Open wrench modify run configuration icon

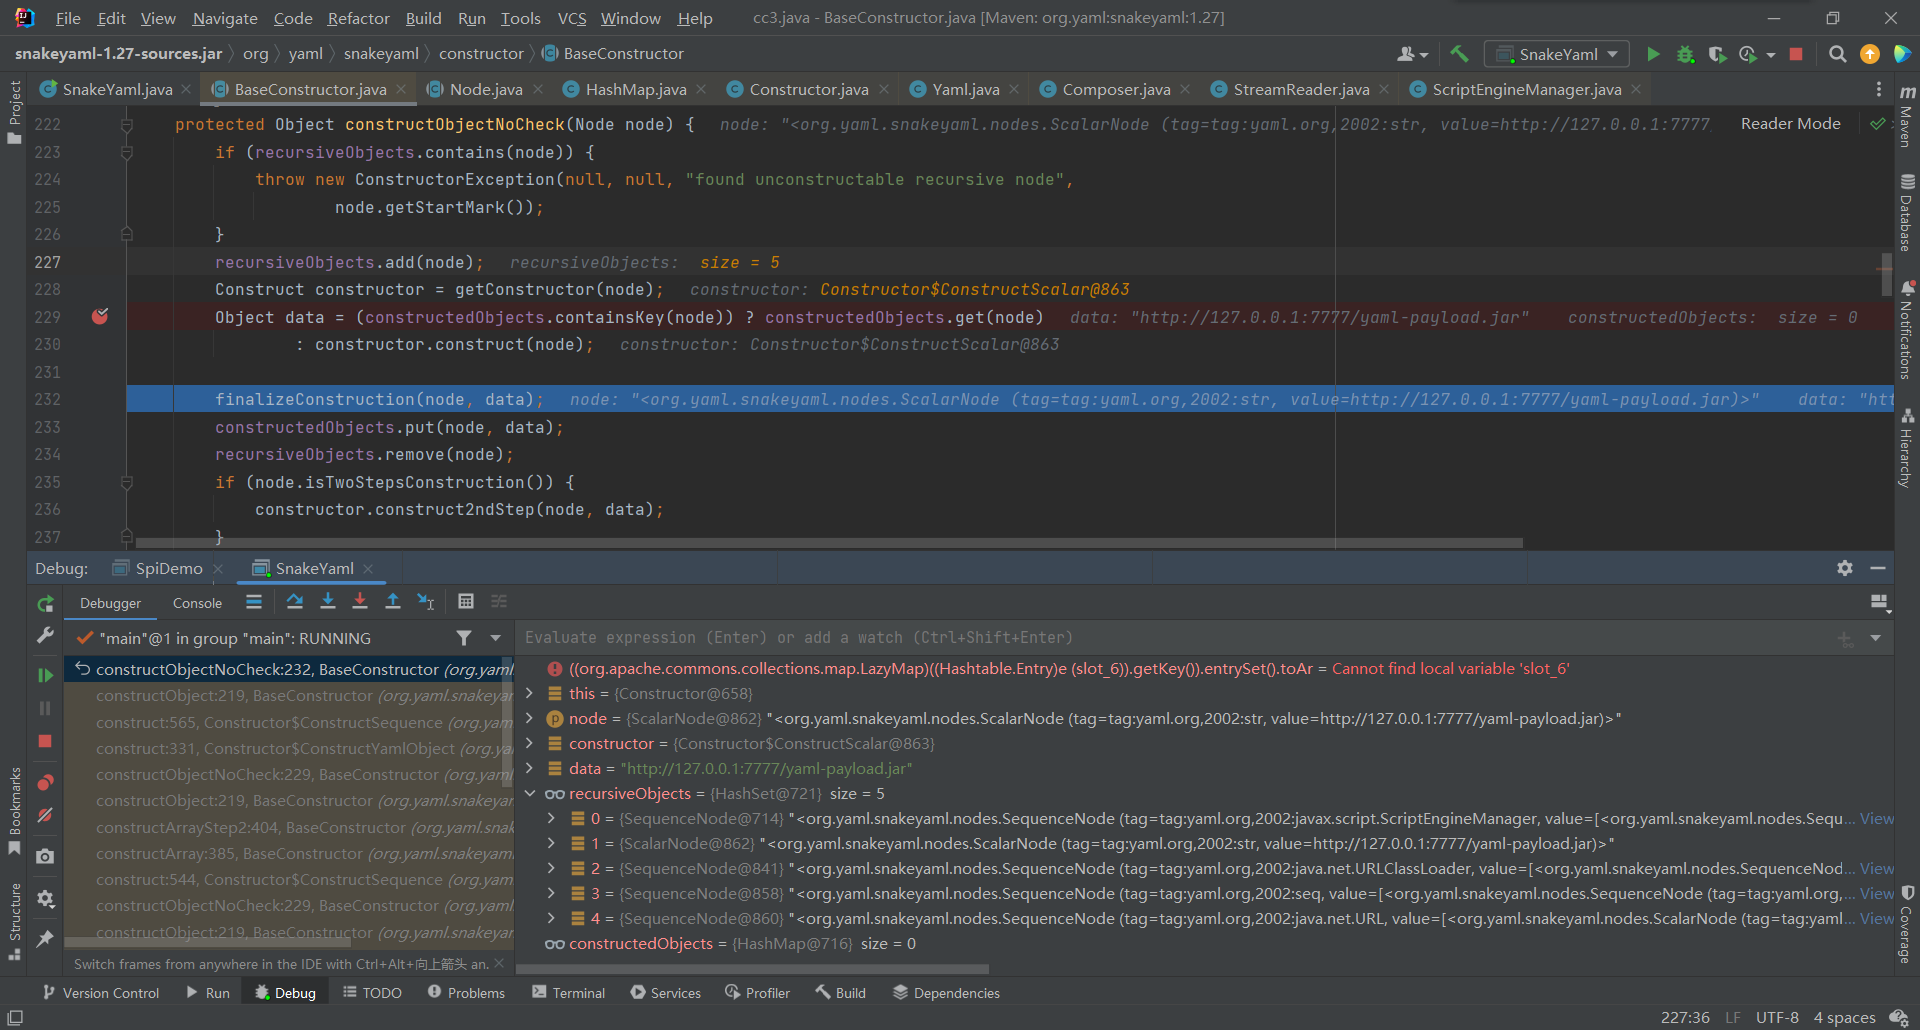click(x=45, y=635)
